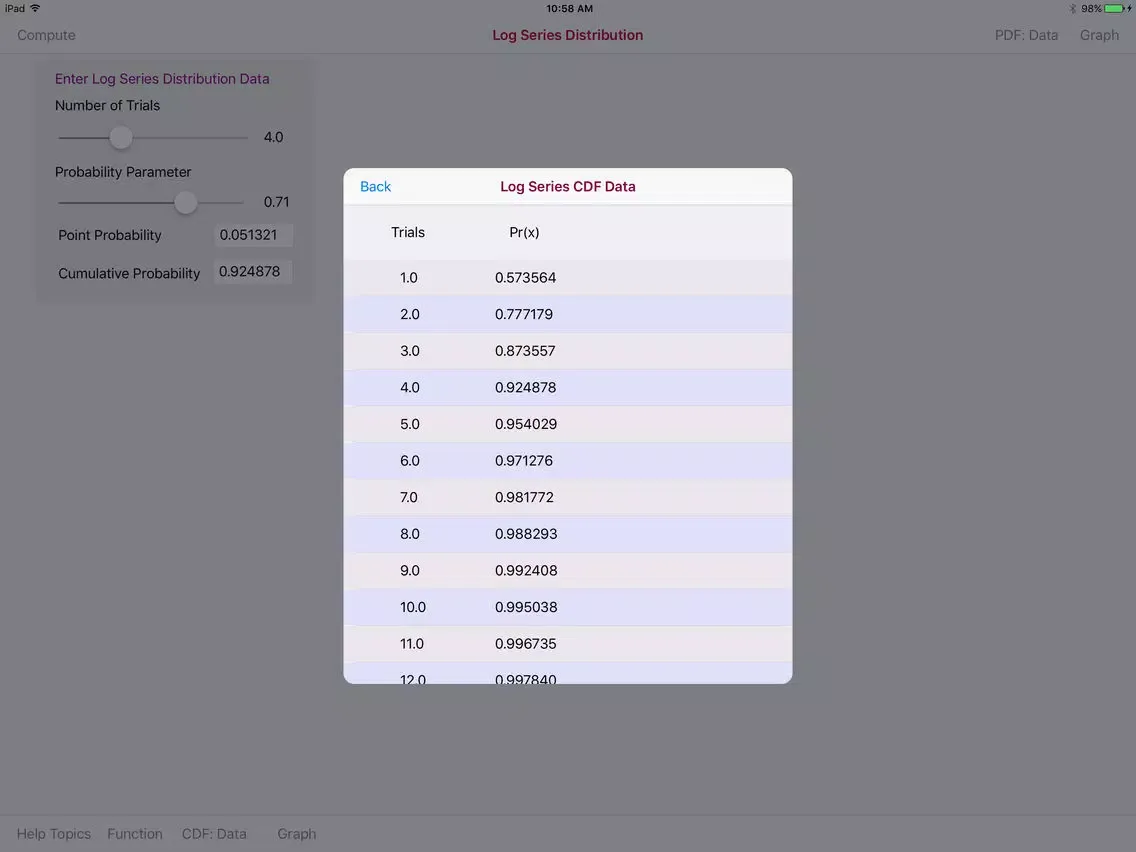Select the value 0.954029

526,424
